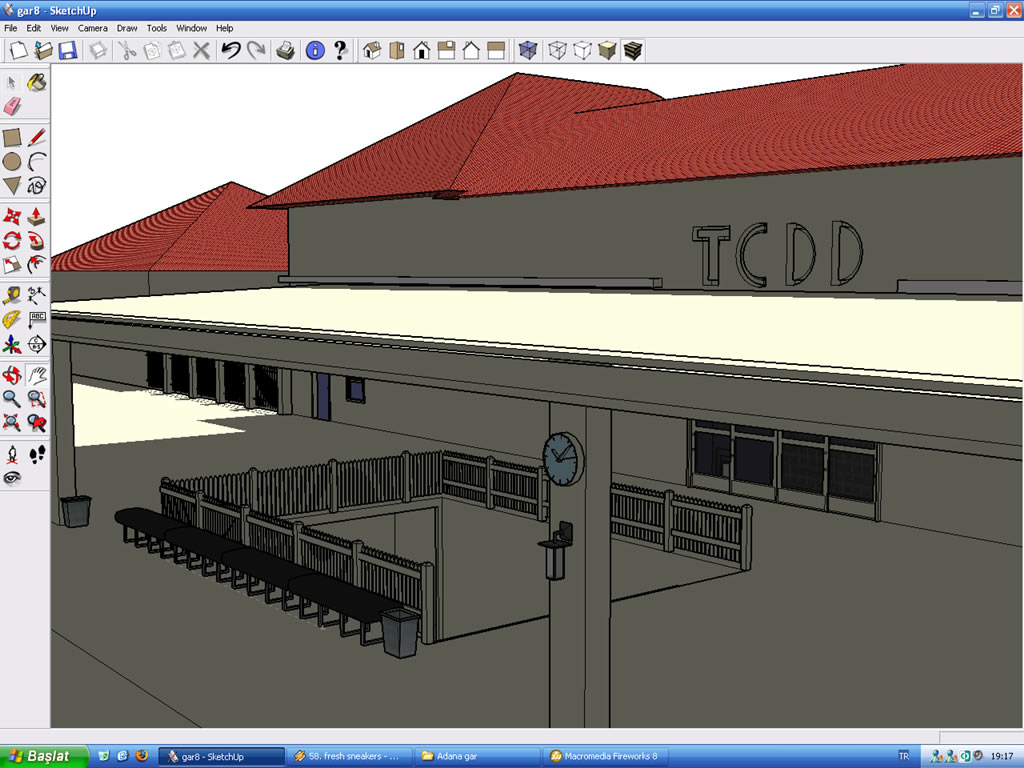Select the Paint Bucket tool
Image resolution: width=1024 pixels, height=768 pixels.
coord(37,82)
